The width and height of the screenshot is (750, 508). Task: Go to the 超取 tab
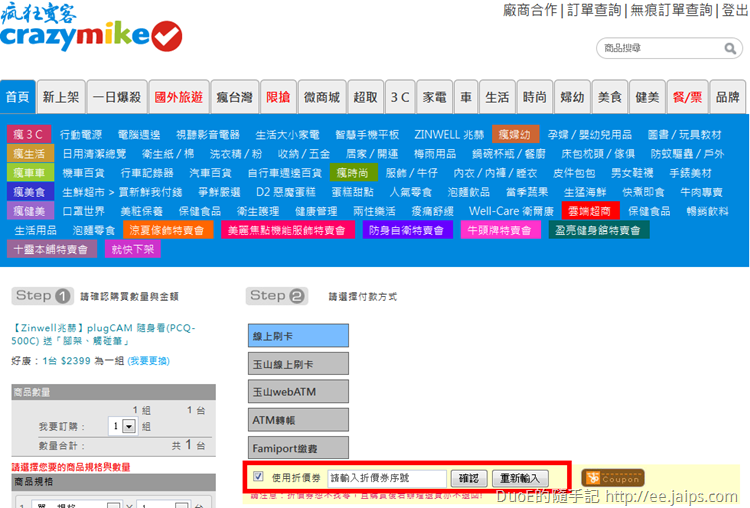[365, 97]
